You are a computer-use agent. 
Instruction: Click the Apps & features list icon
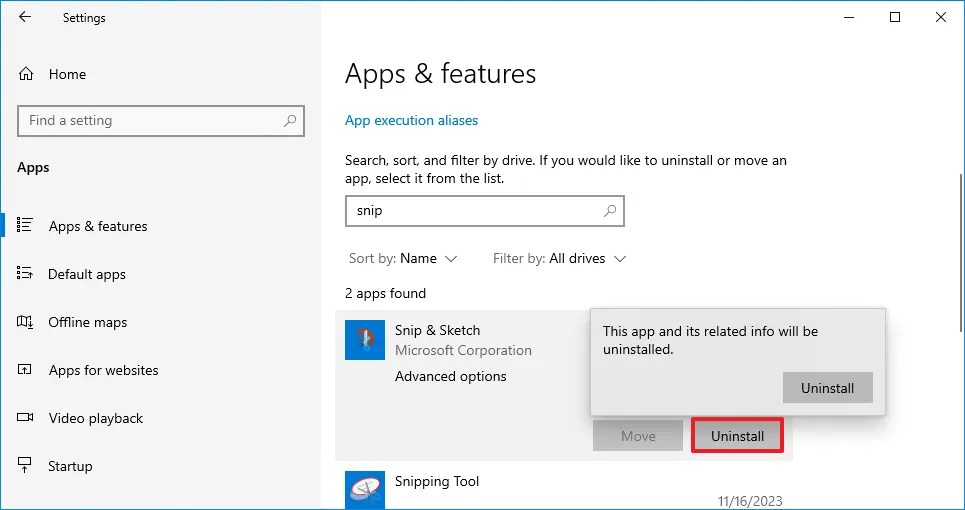pyautogui.click(x=25, y=225)
